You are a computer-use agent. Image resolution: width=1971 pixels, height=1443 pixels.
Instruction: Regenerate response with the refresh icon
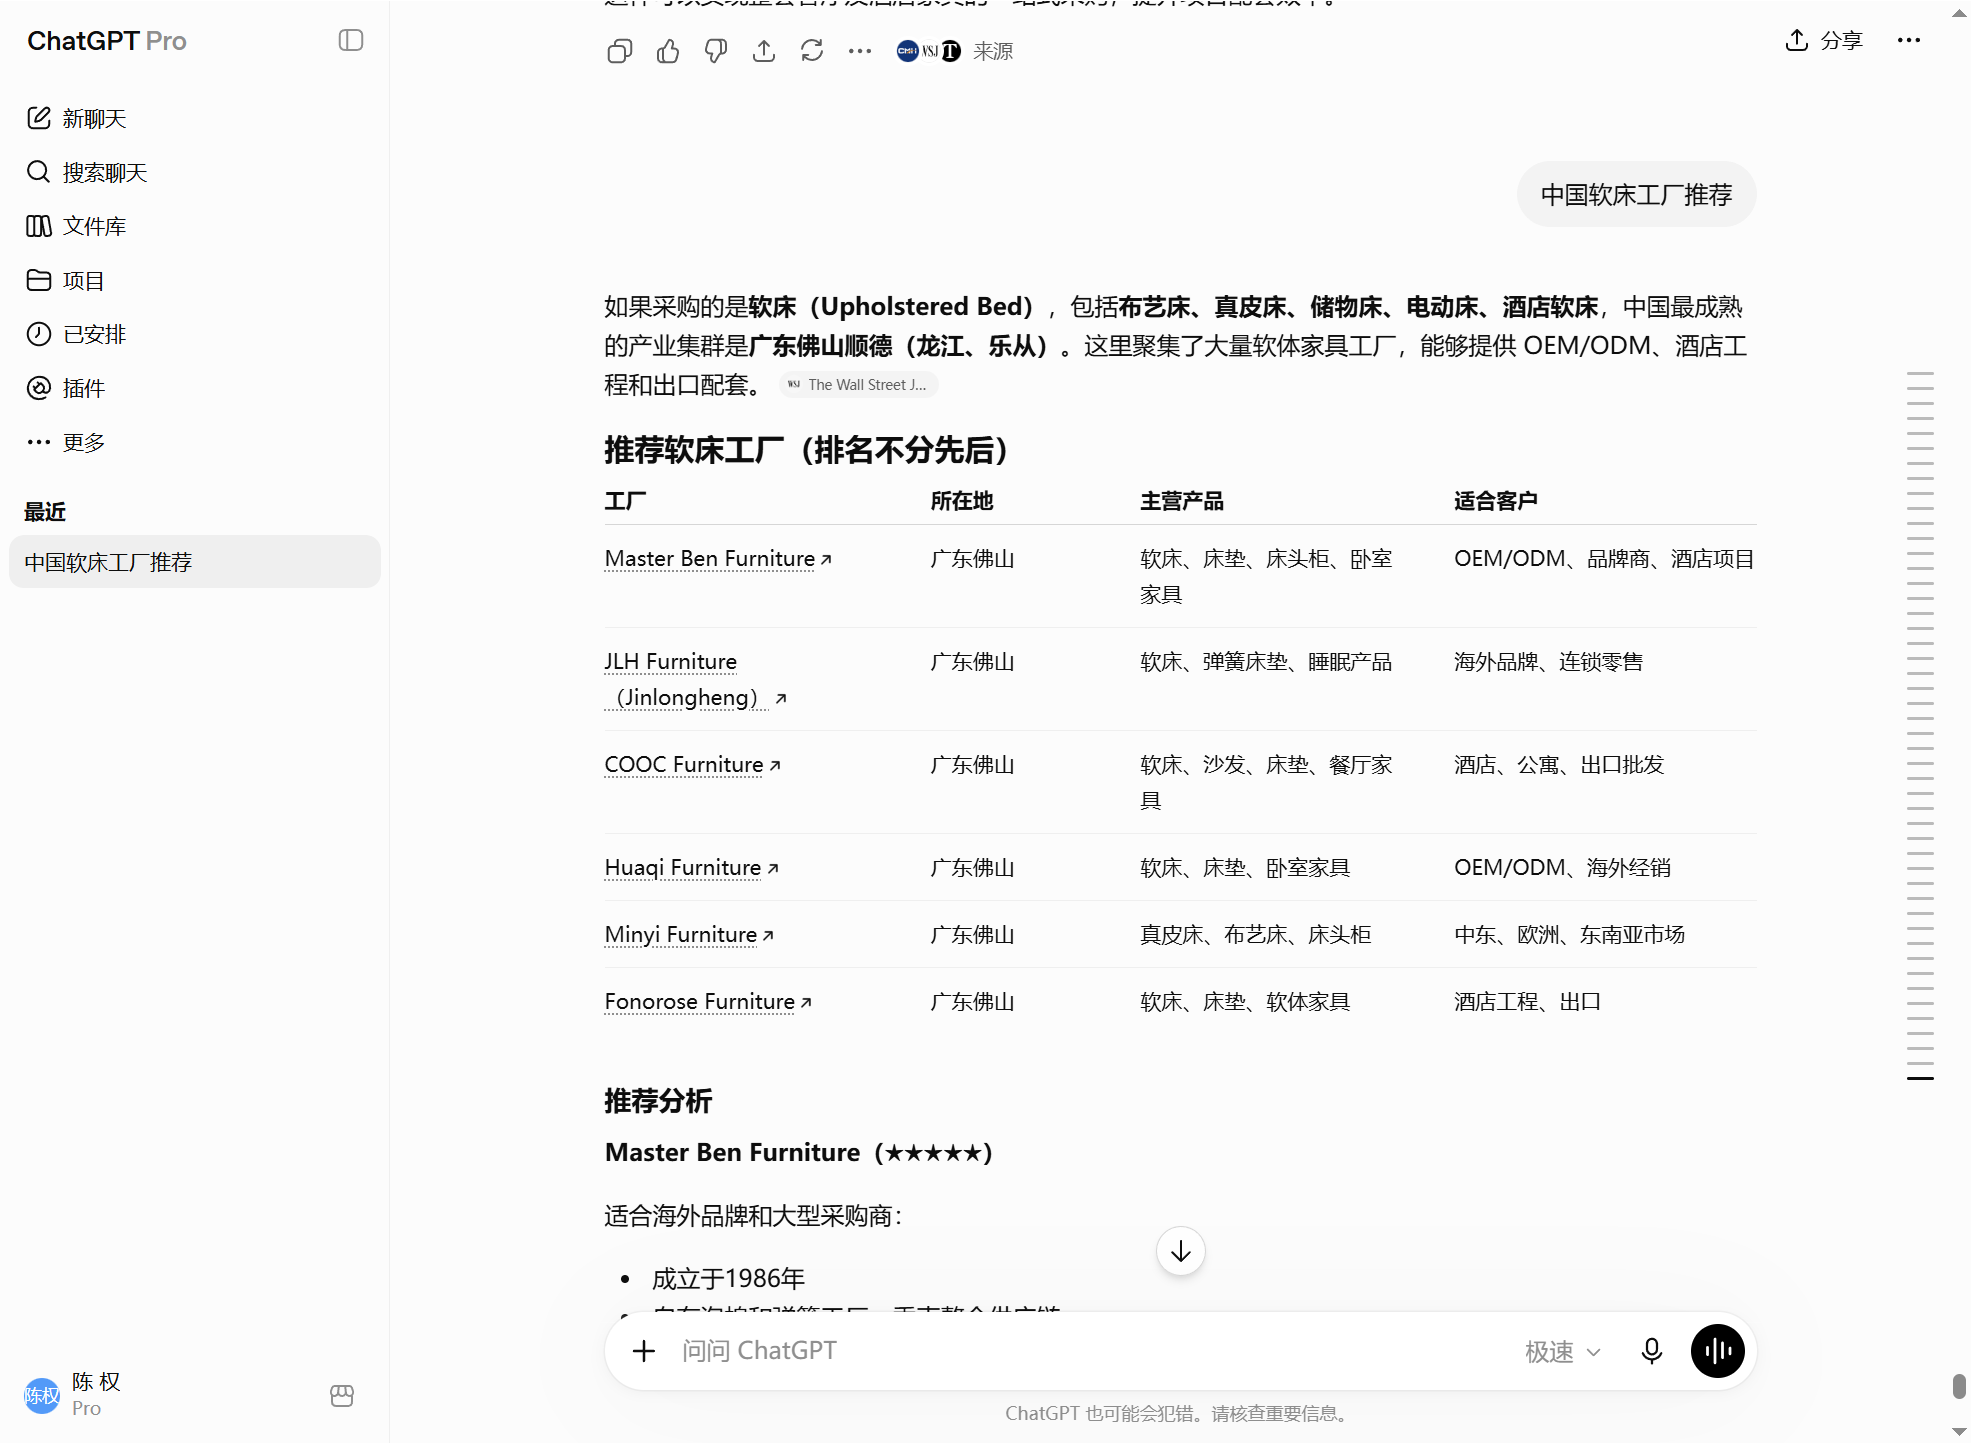pos(812,51)
